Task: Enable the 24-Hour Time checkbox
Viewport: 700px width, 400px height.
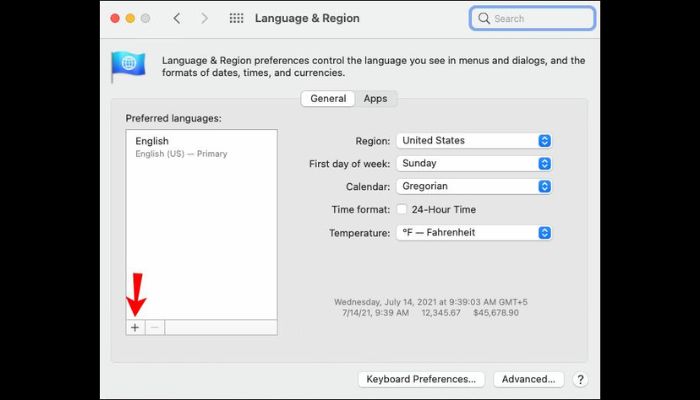Action: pos(402,209)
